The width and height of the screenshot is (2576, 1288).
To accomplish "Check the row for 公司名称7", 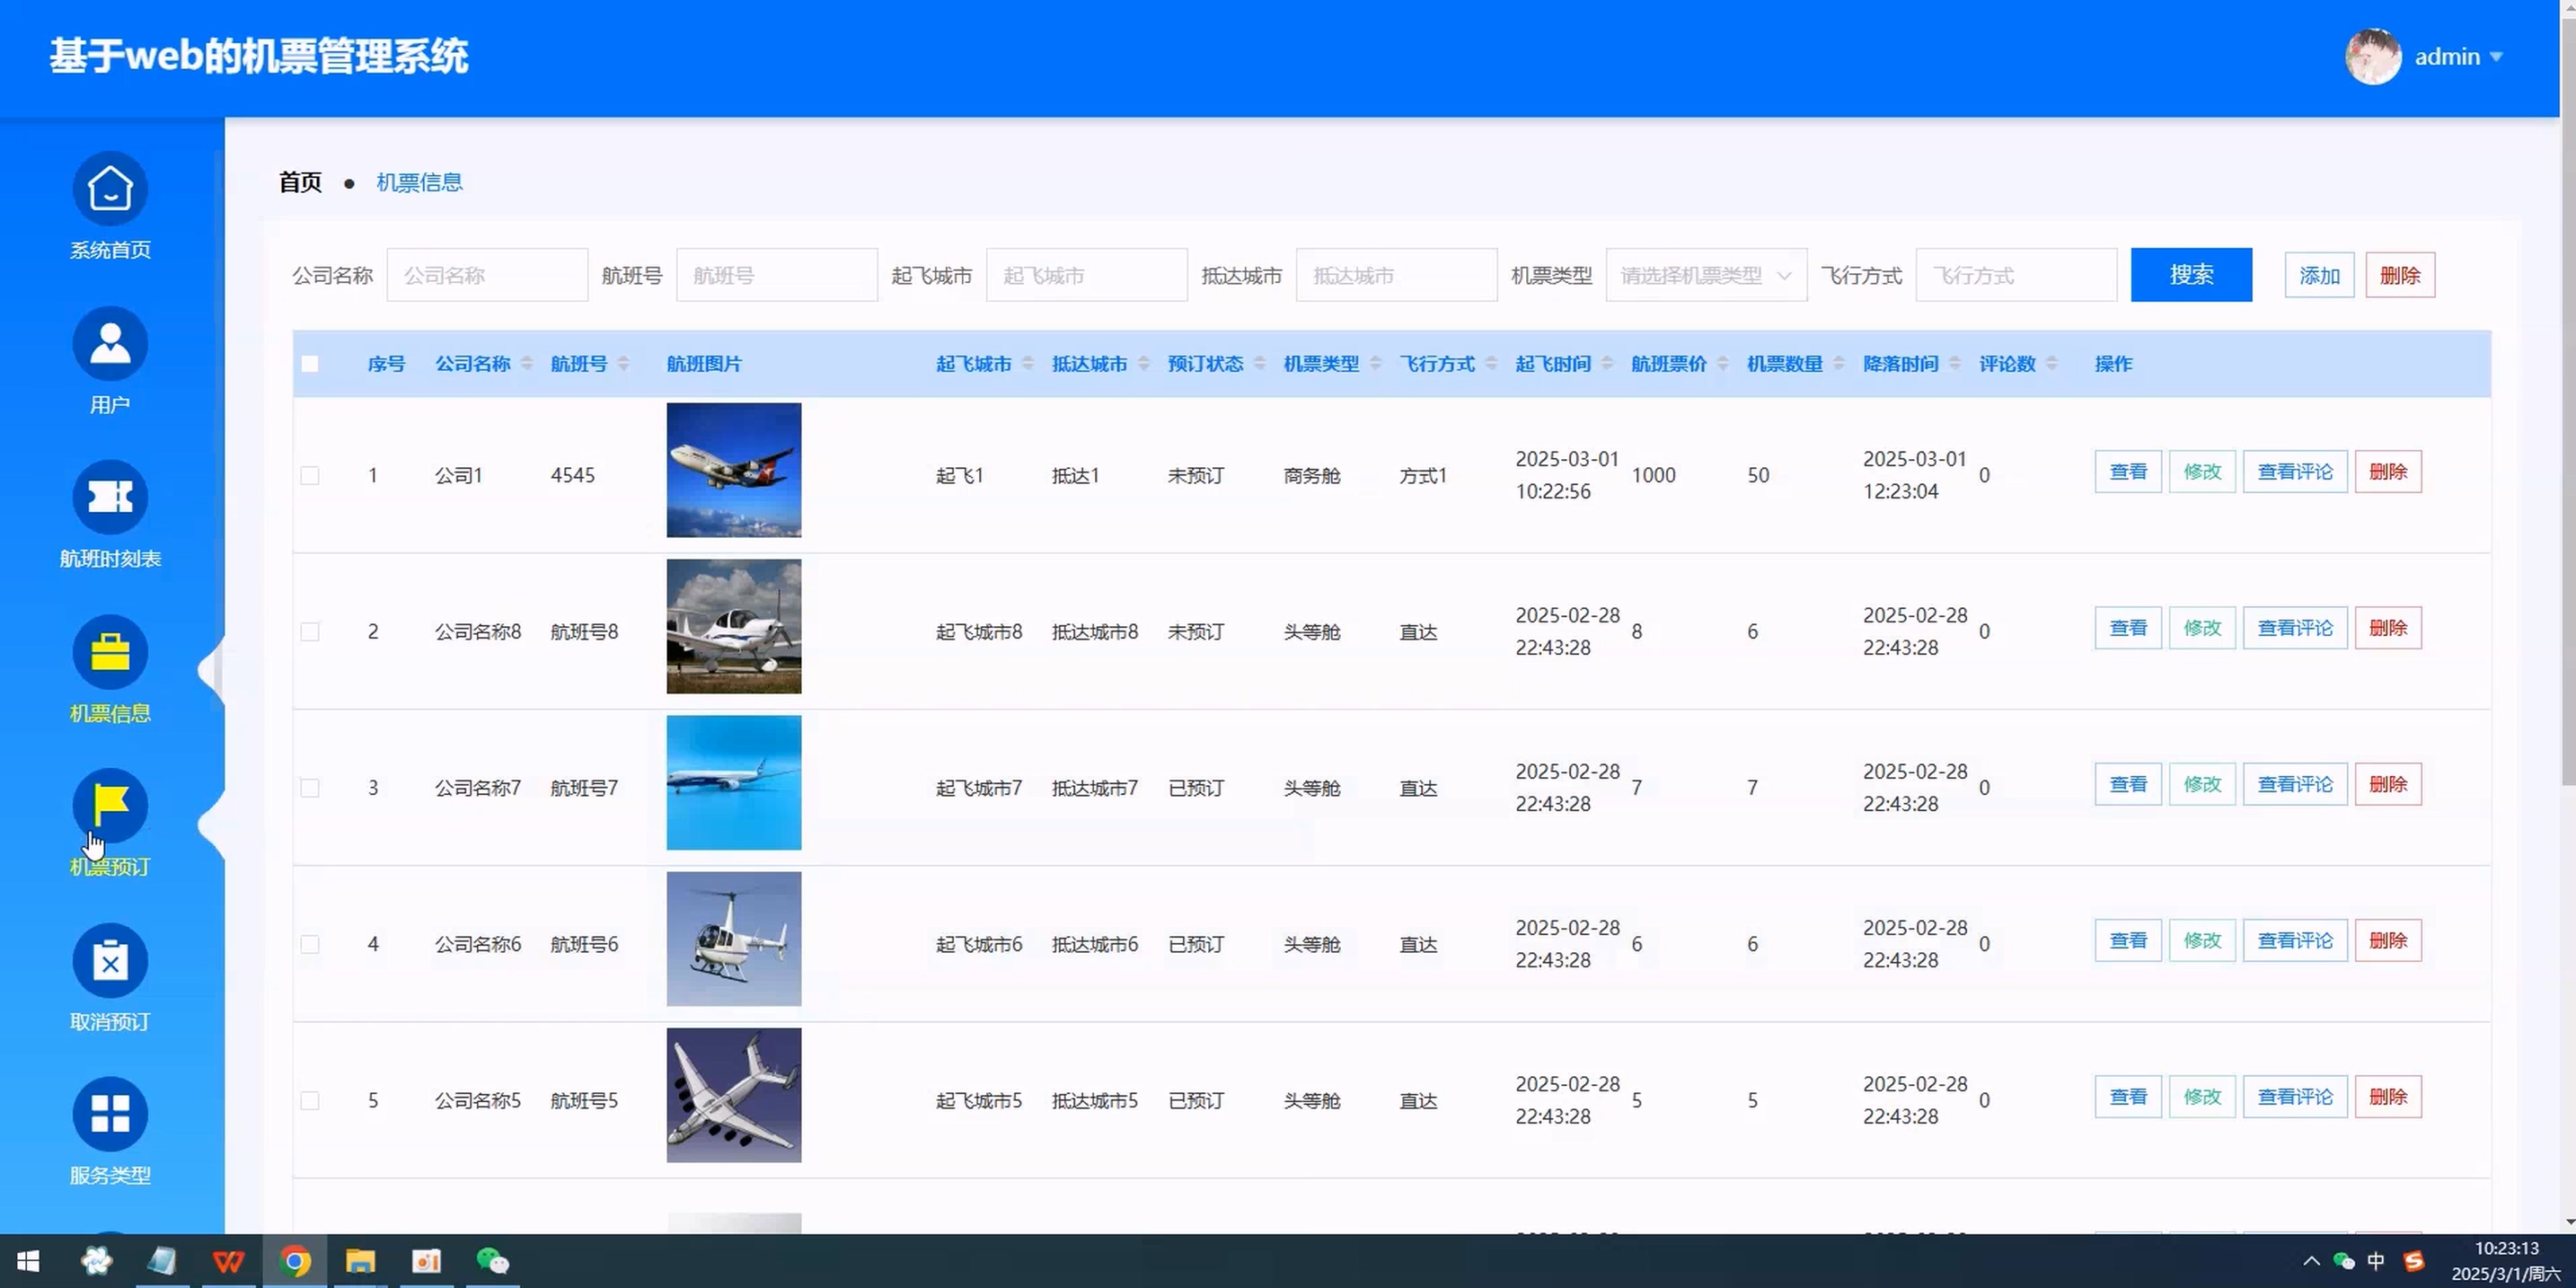I will click(310, 788).
